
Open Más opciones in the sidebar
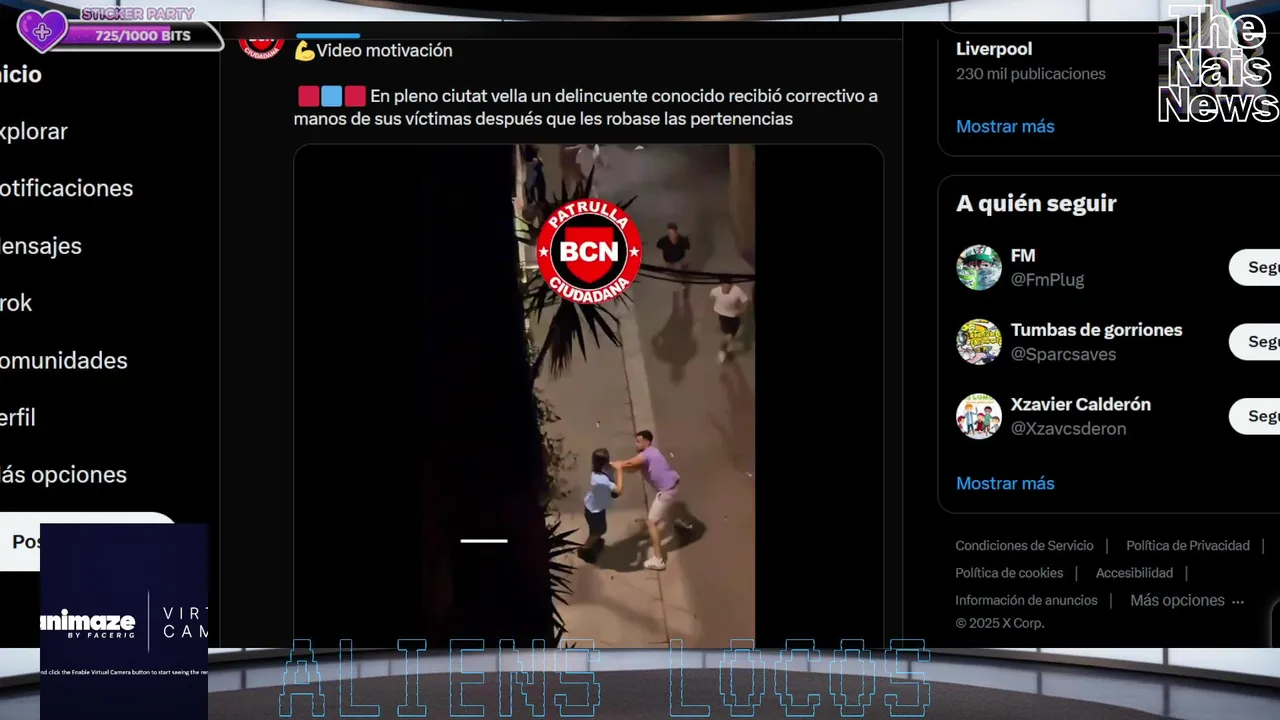[63, 474]
